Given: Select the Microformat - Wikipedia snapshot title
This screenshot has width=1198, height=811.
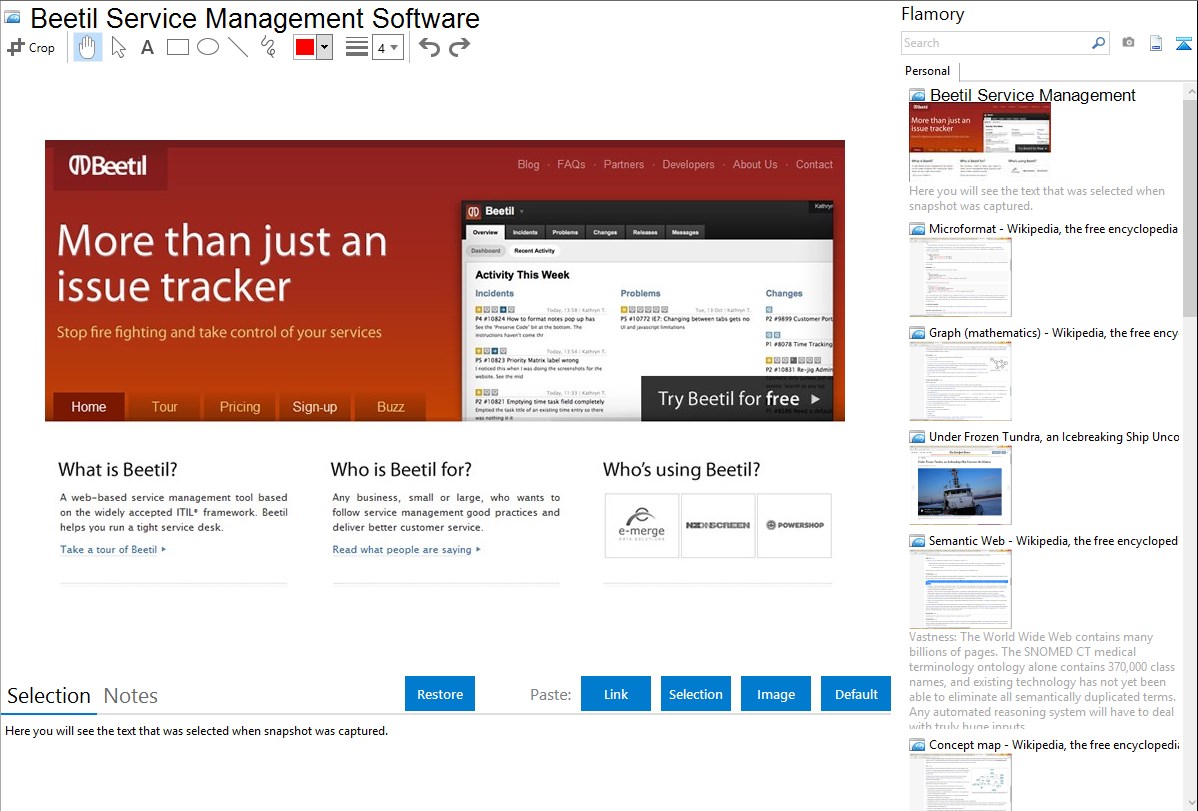Looking at the screenshot, I should pos(1053,229).
